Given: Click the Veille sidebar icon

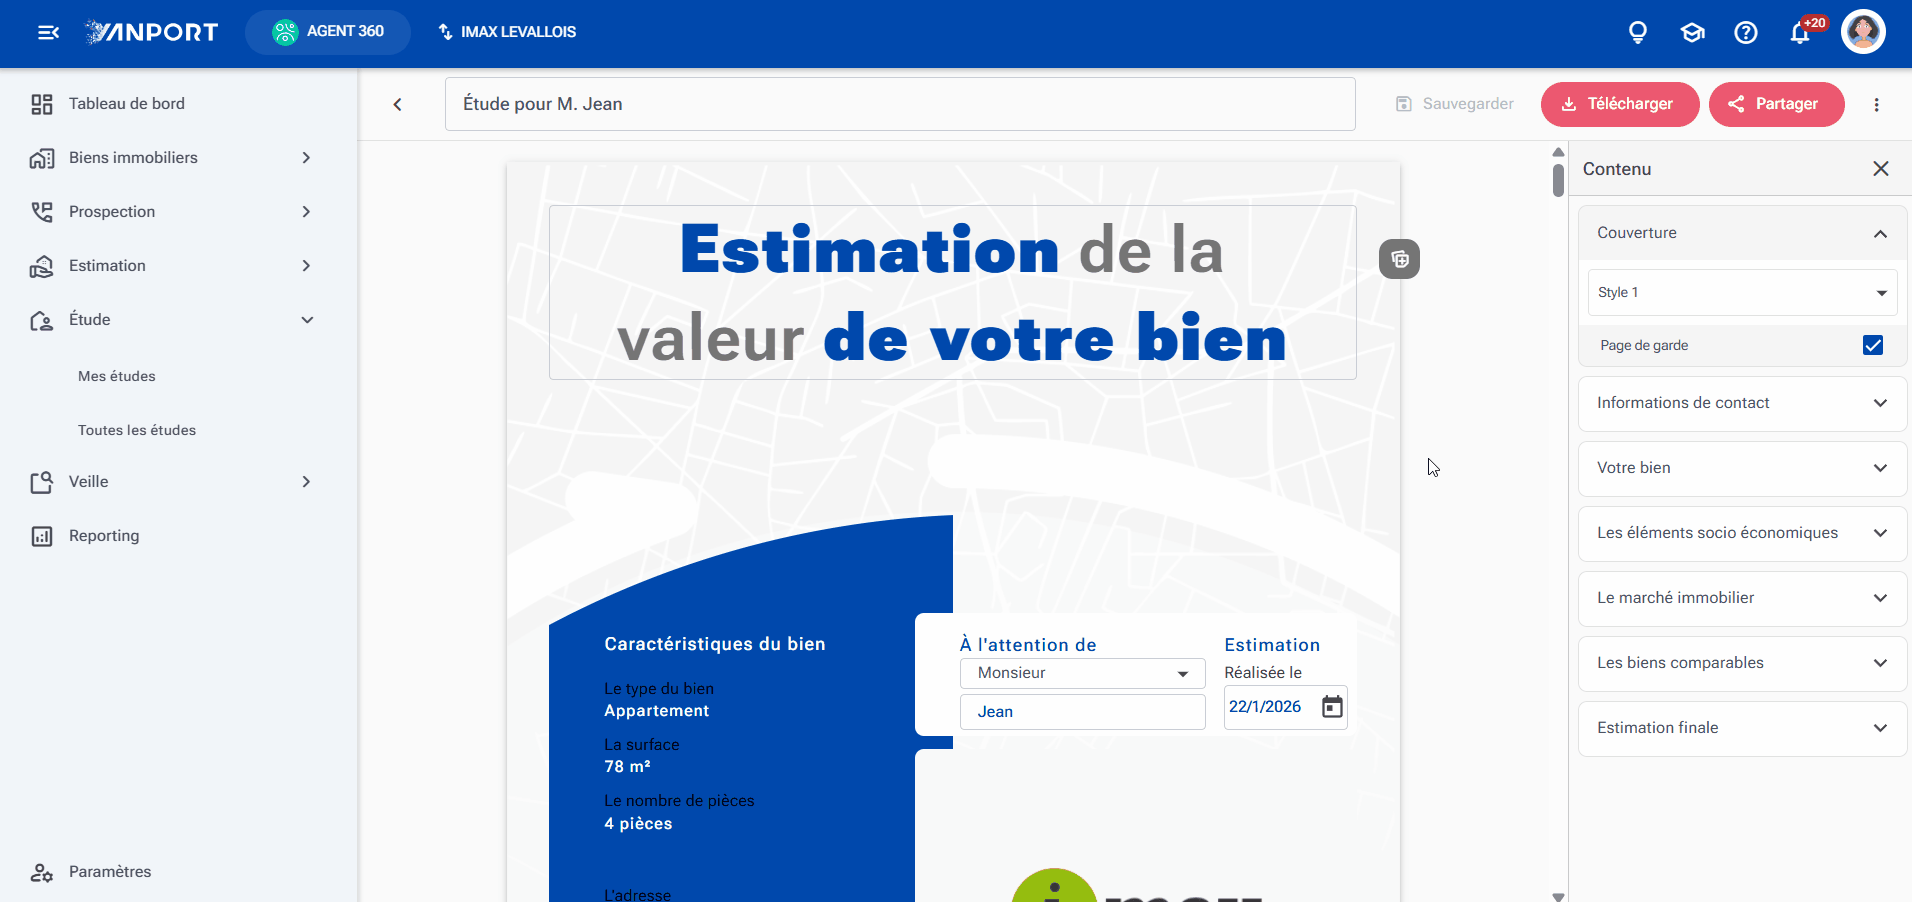Looking at the screenshot, I should (42, 482).
